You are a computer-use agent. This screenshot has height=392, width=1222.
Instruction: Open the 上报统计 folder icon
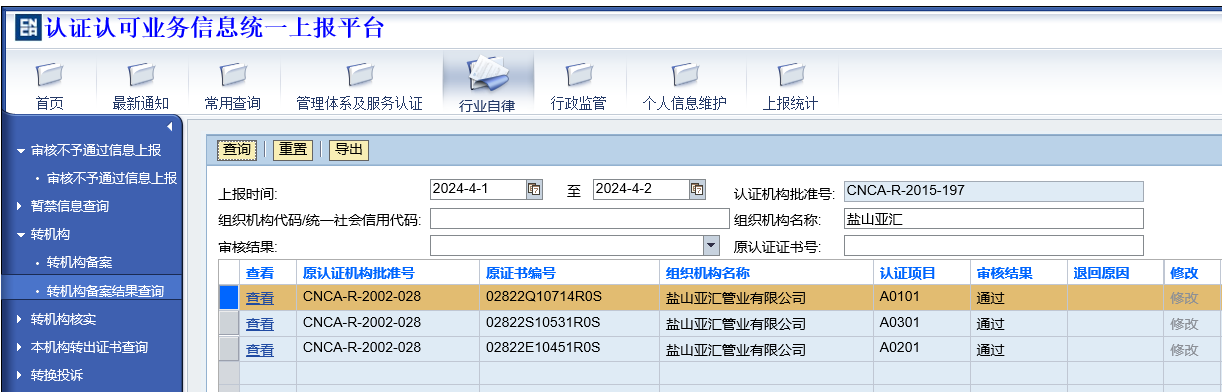click(791, 76)
